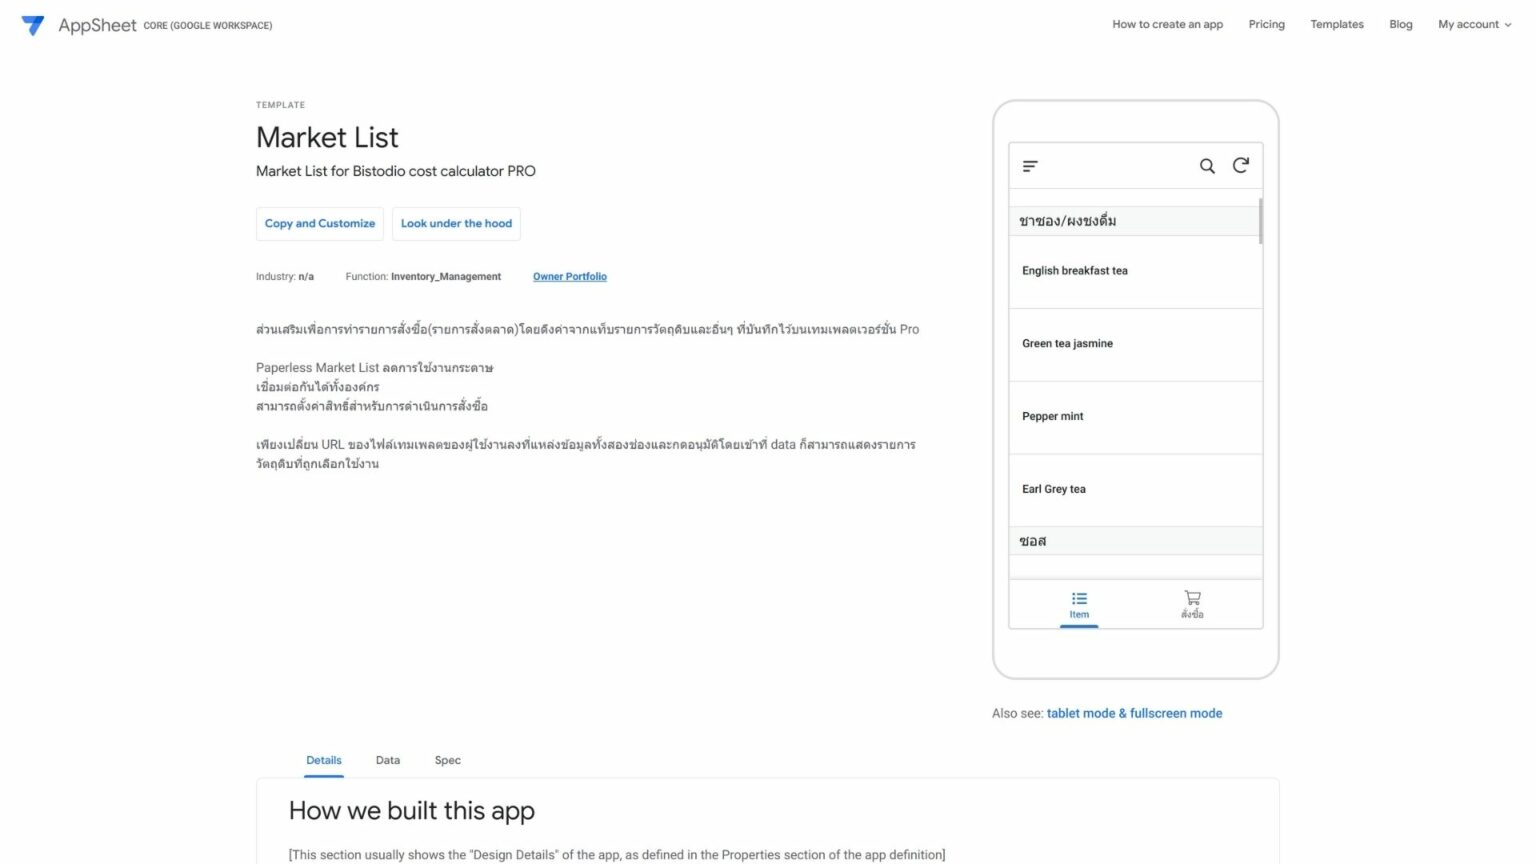Open the tablet mode & fullscreen mode link
This screenshot has height=864, width=1536.
(x=1134, y=713)
